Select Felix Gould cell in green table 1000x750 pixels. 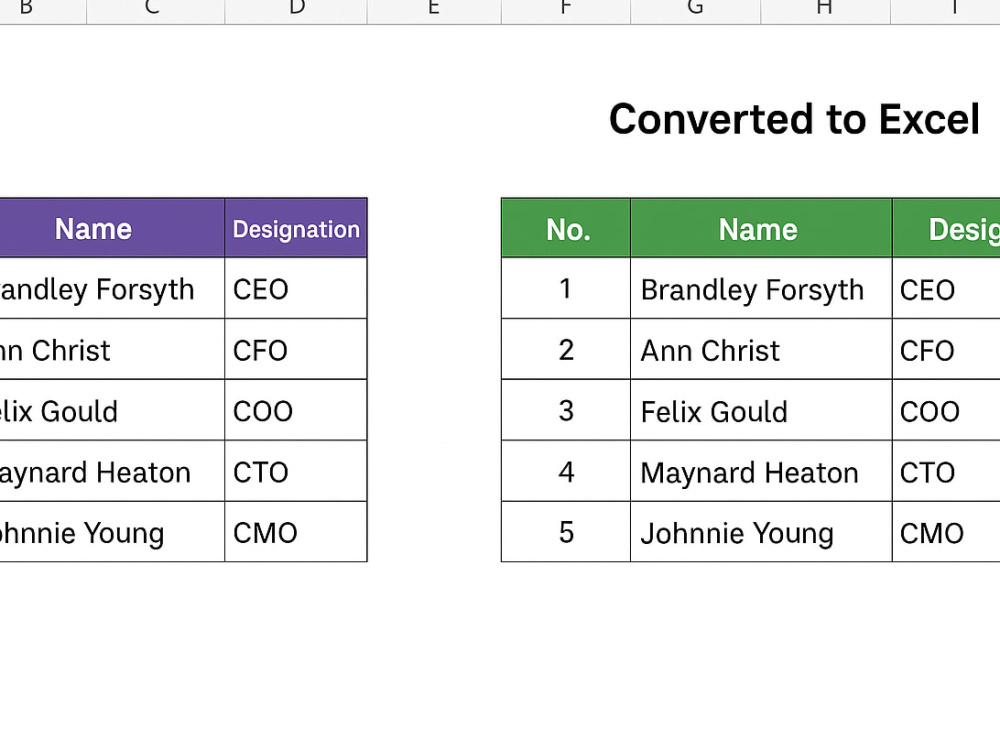[x=761, y=410]
